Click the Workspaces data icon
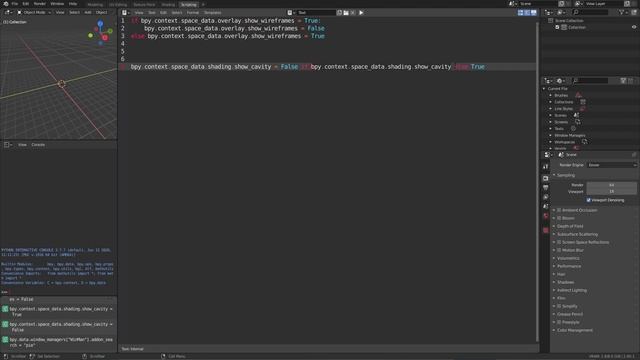640x360 pixels. (584, 142)
